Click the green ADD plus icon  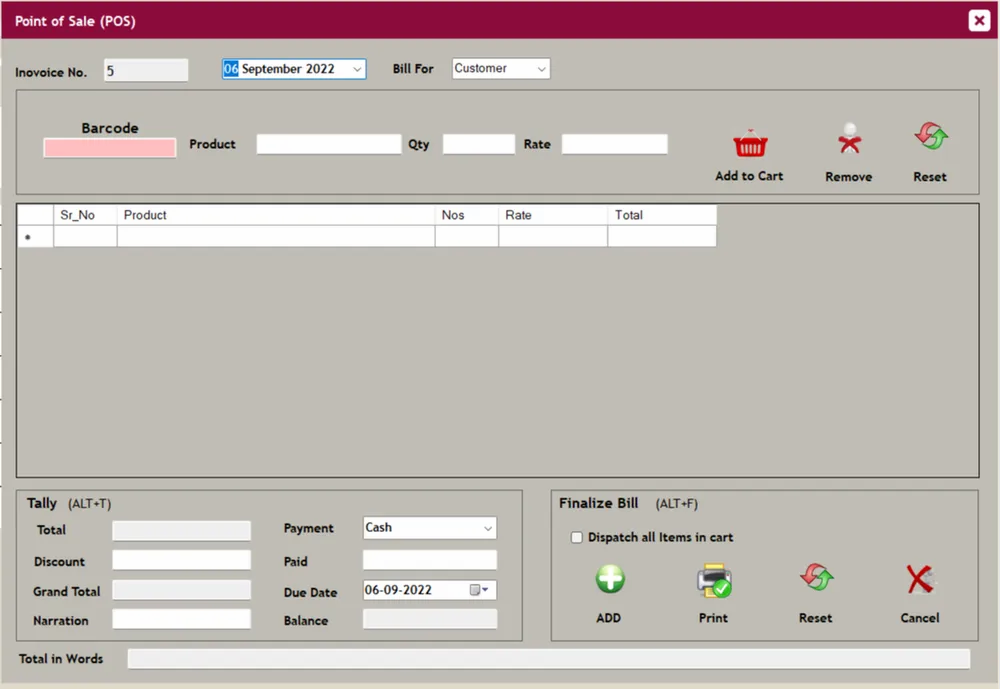point(610,579)
